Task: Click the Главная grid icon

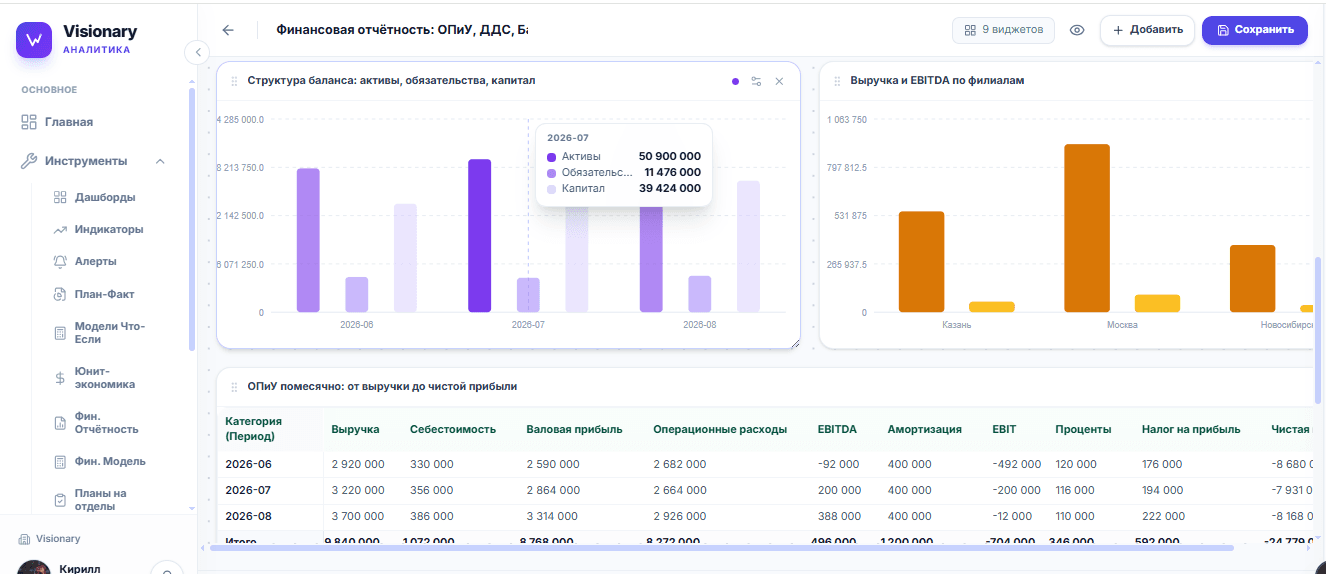Action: [x=29, y=122]
